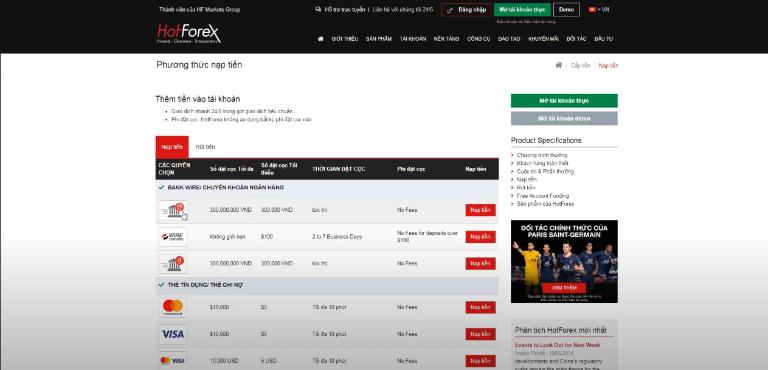Viewport: 768px width, 370px height.
Task: Click the VISA logo
Action: coord(173,334)
